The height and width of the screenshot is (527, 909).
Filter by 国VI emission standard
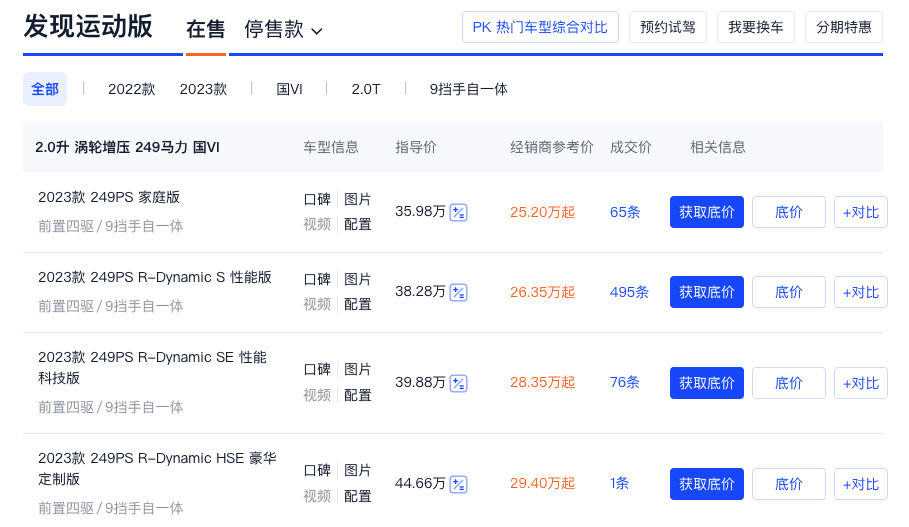pyautogui.click(x=289, y=89)
